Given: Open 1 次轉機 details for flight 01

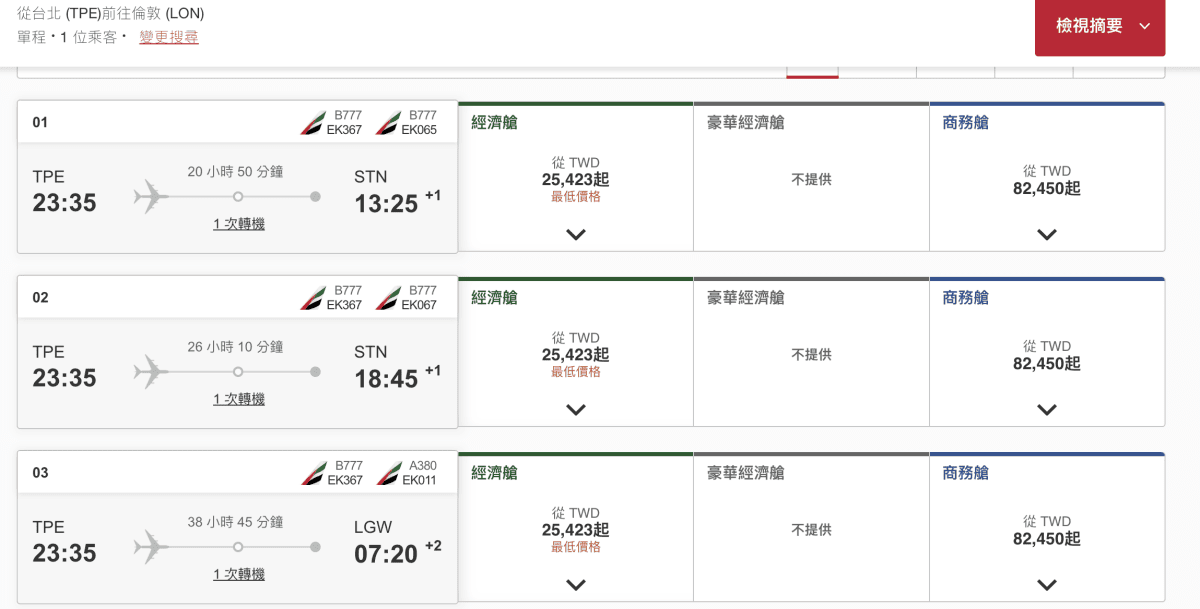Looking at the screenshot, I should [239, 224].
